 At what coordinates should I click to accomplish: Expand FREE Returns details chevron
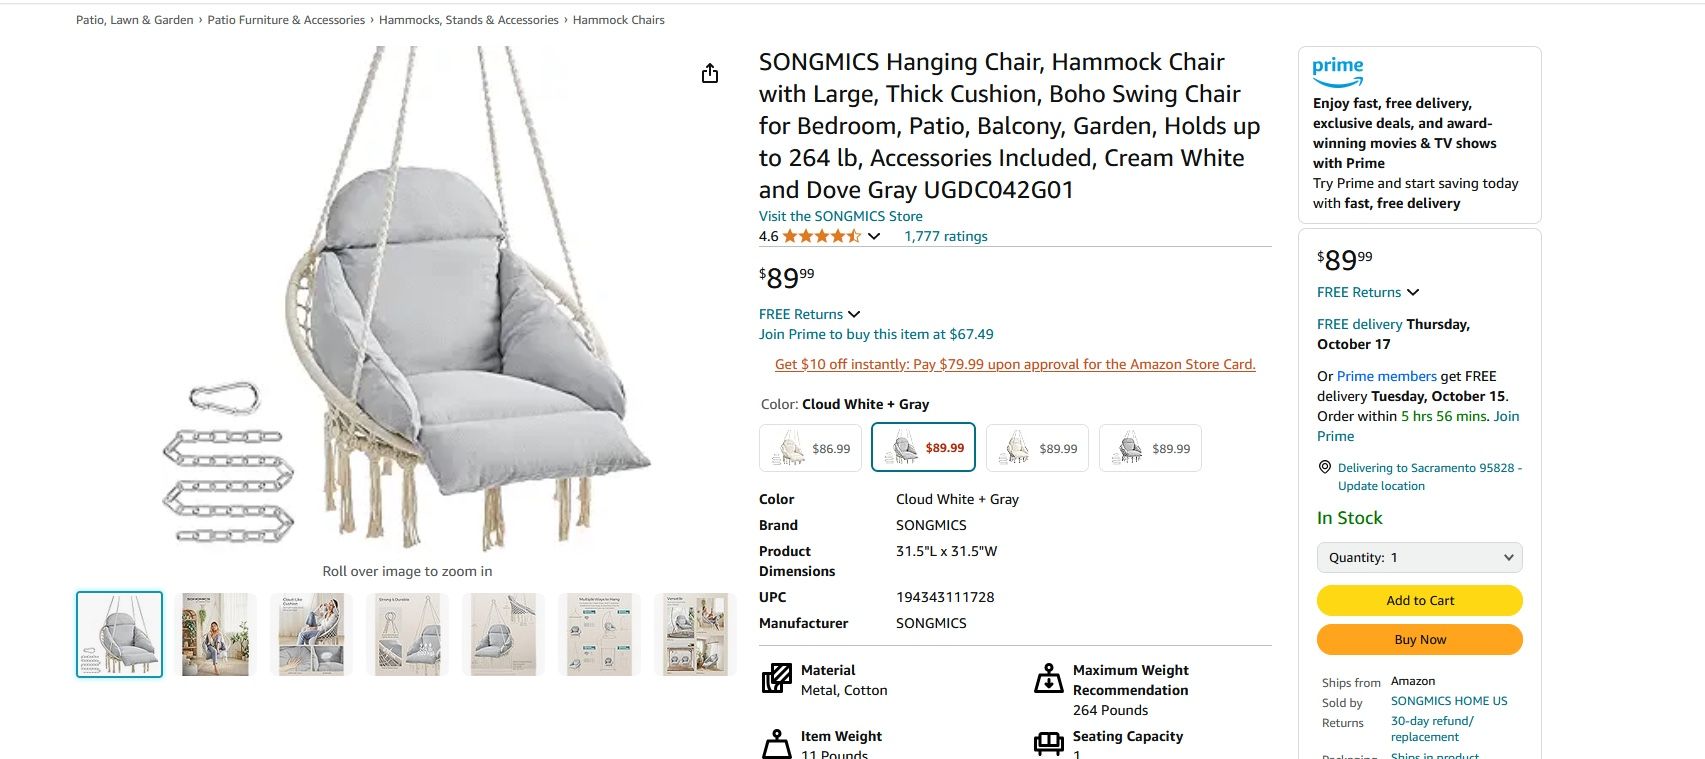(855, 313)
